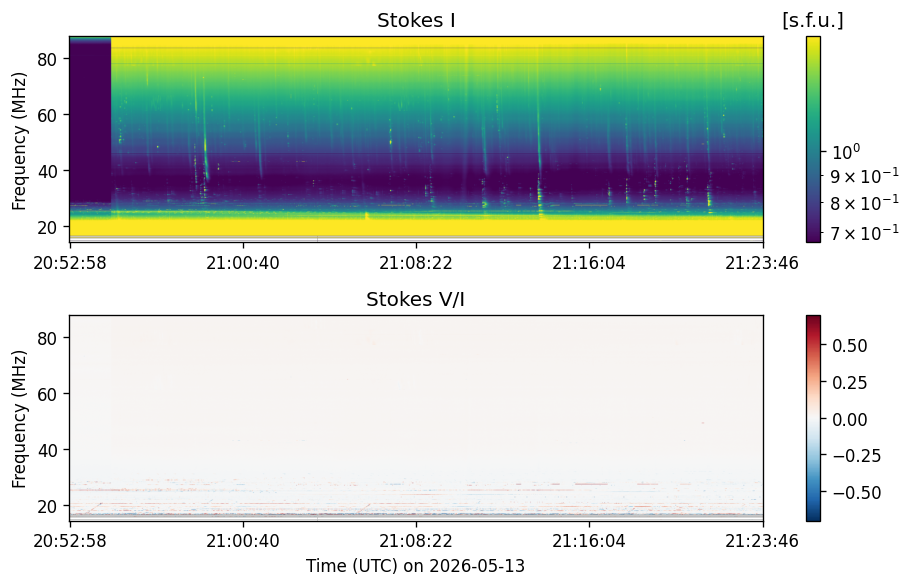Click the 40 MHz label on Stokes V/I axis
This screenshot has height=587, width=911.
(46, 450)
